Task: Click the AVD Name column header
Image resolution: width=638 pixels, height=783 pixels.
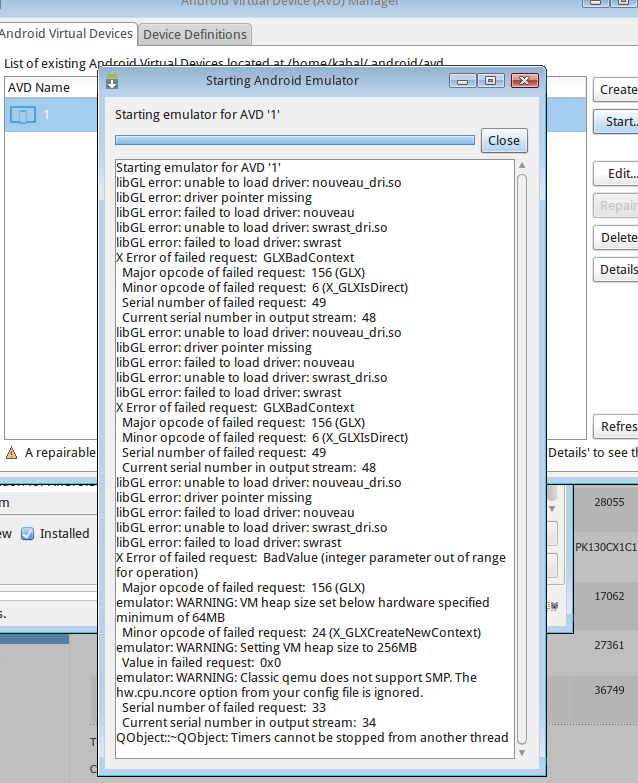Action: click(x=40, y=88)
